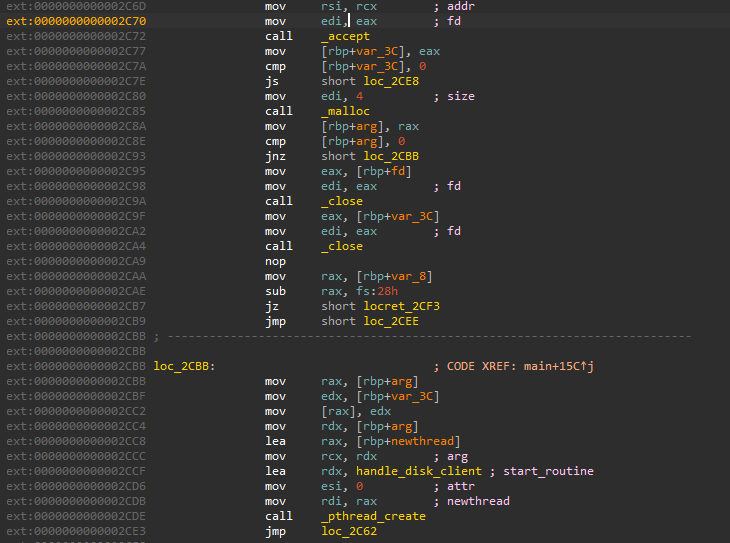Select the js mnemonic at 2C7E
Screen dimensions: 730x543
coord(272,81)
